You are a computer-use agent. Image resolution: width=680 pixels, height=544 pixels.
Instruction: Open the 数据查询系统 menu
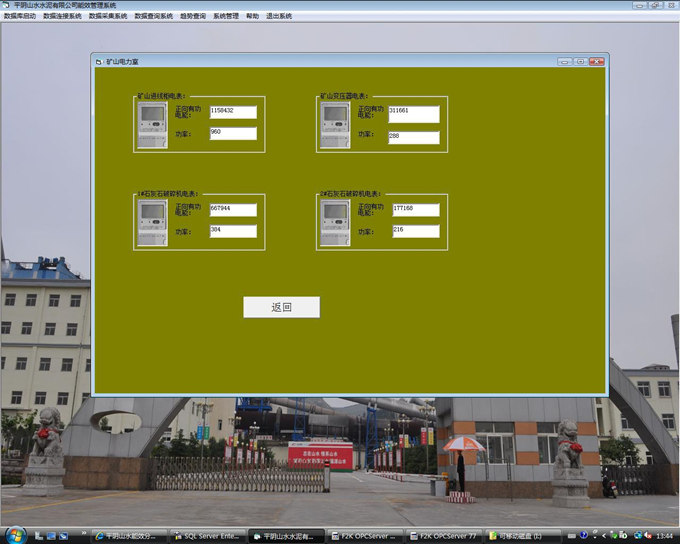pyautogui.click(x=154, y=16)
